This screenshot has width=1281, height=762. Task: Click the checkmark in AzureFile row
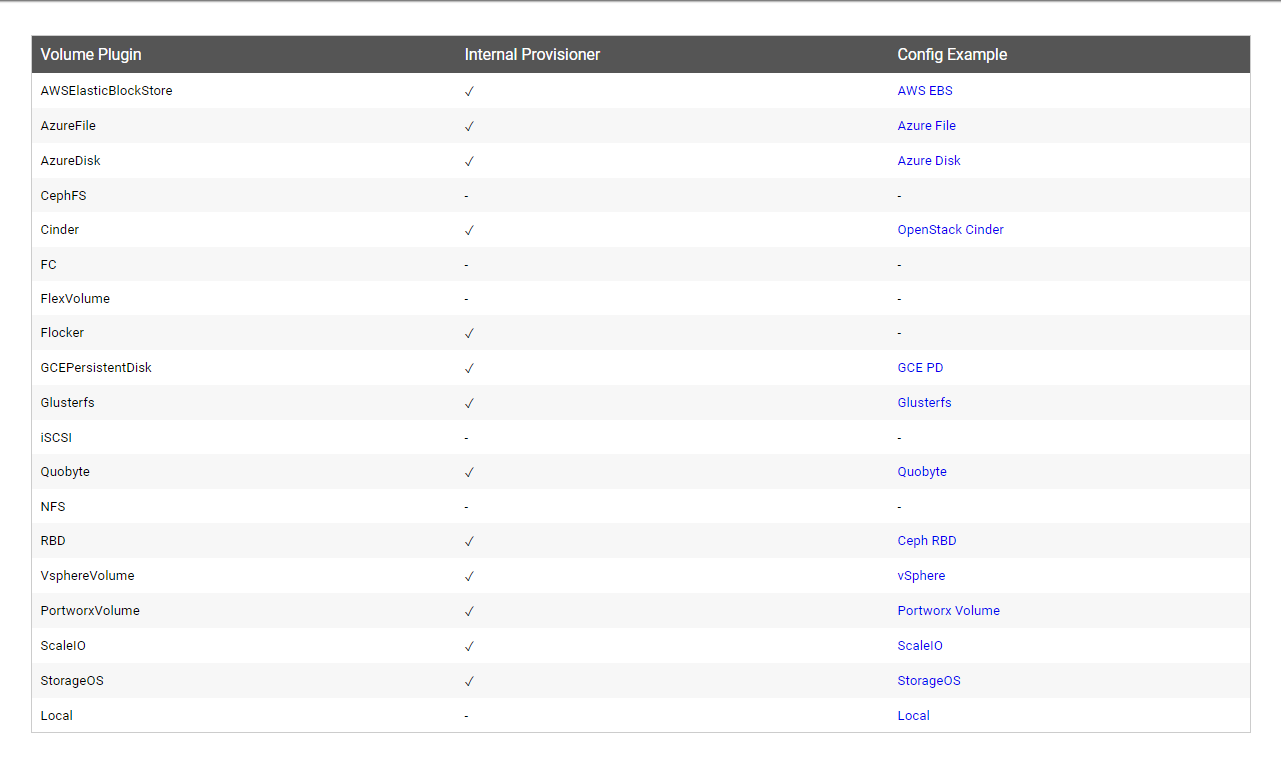[x=469, y=126]
